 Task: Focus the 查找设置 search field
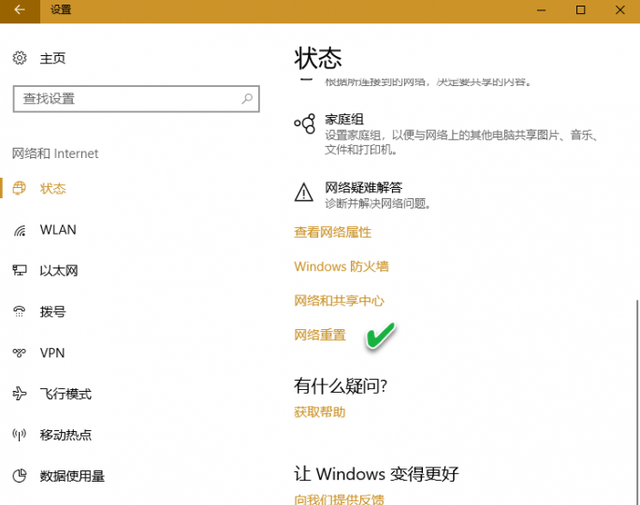click(136, 99)
